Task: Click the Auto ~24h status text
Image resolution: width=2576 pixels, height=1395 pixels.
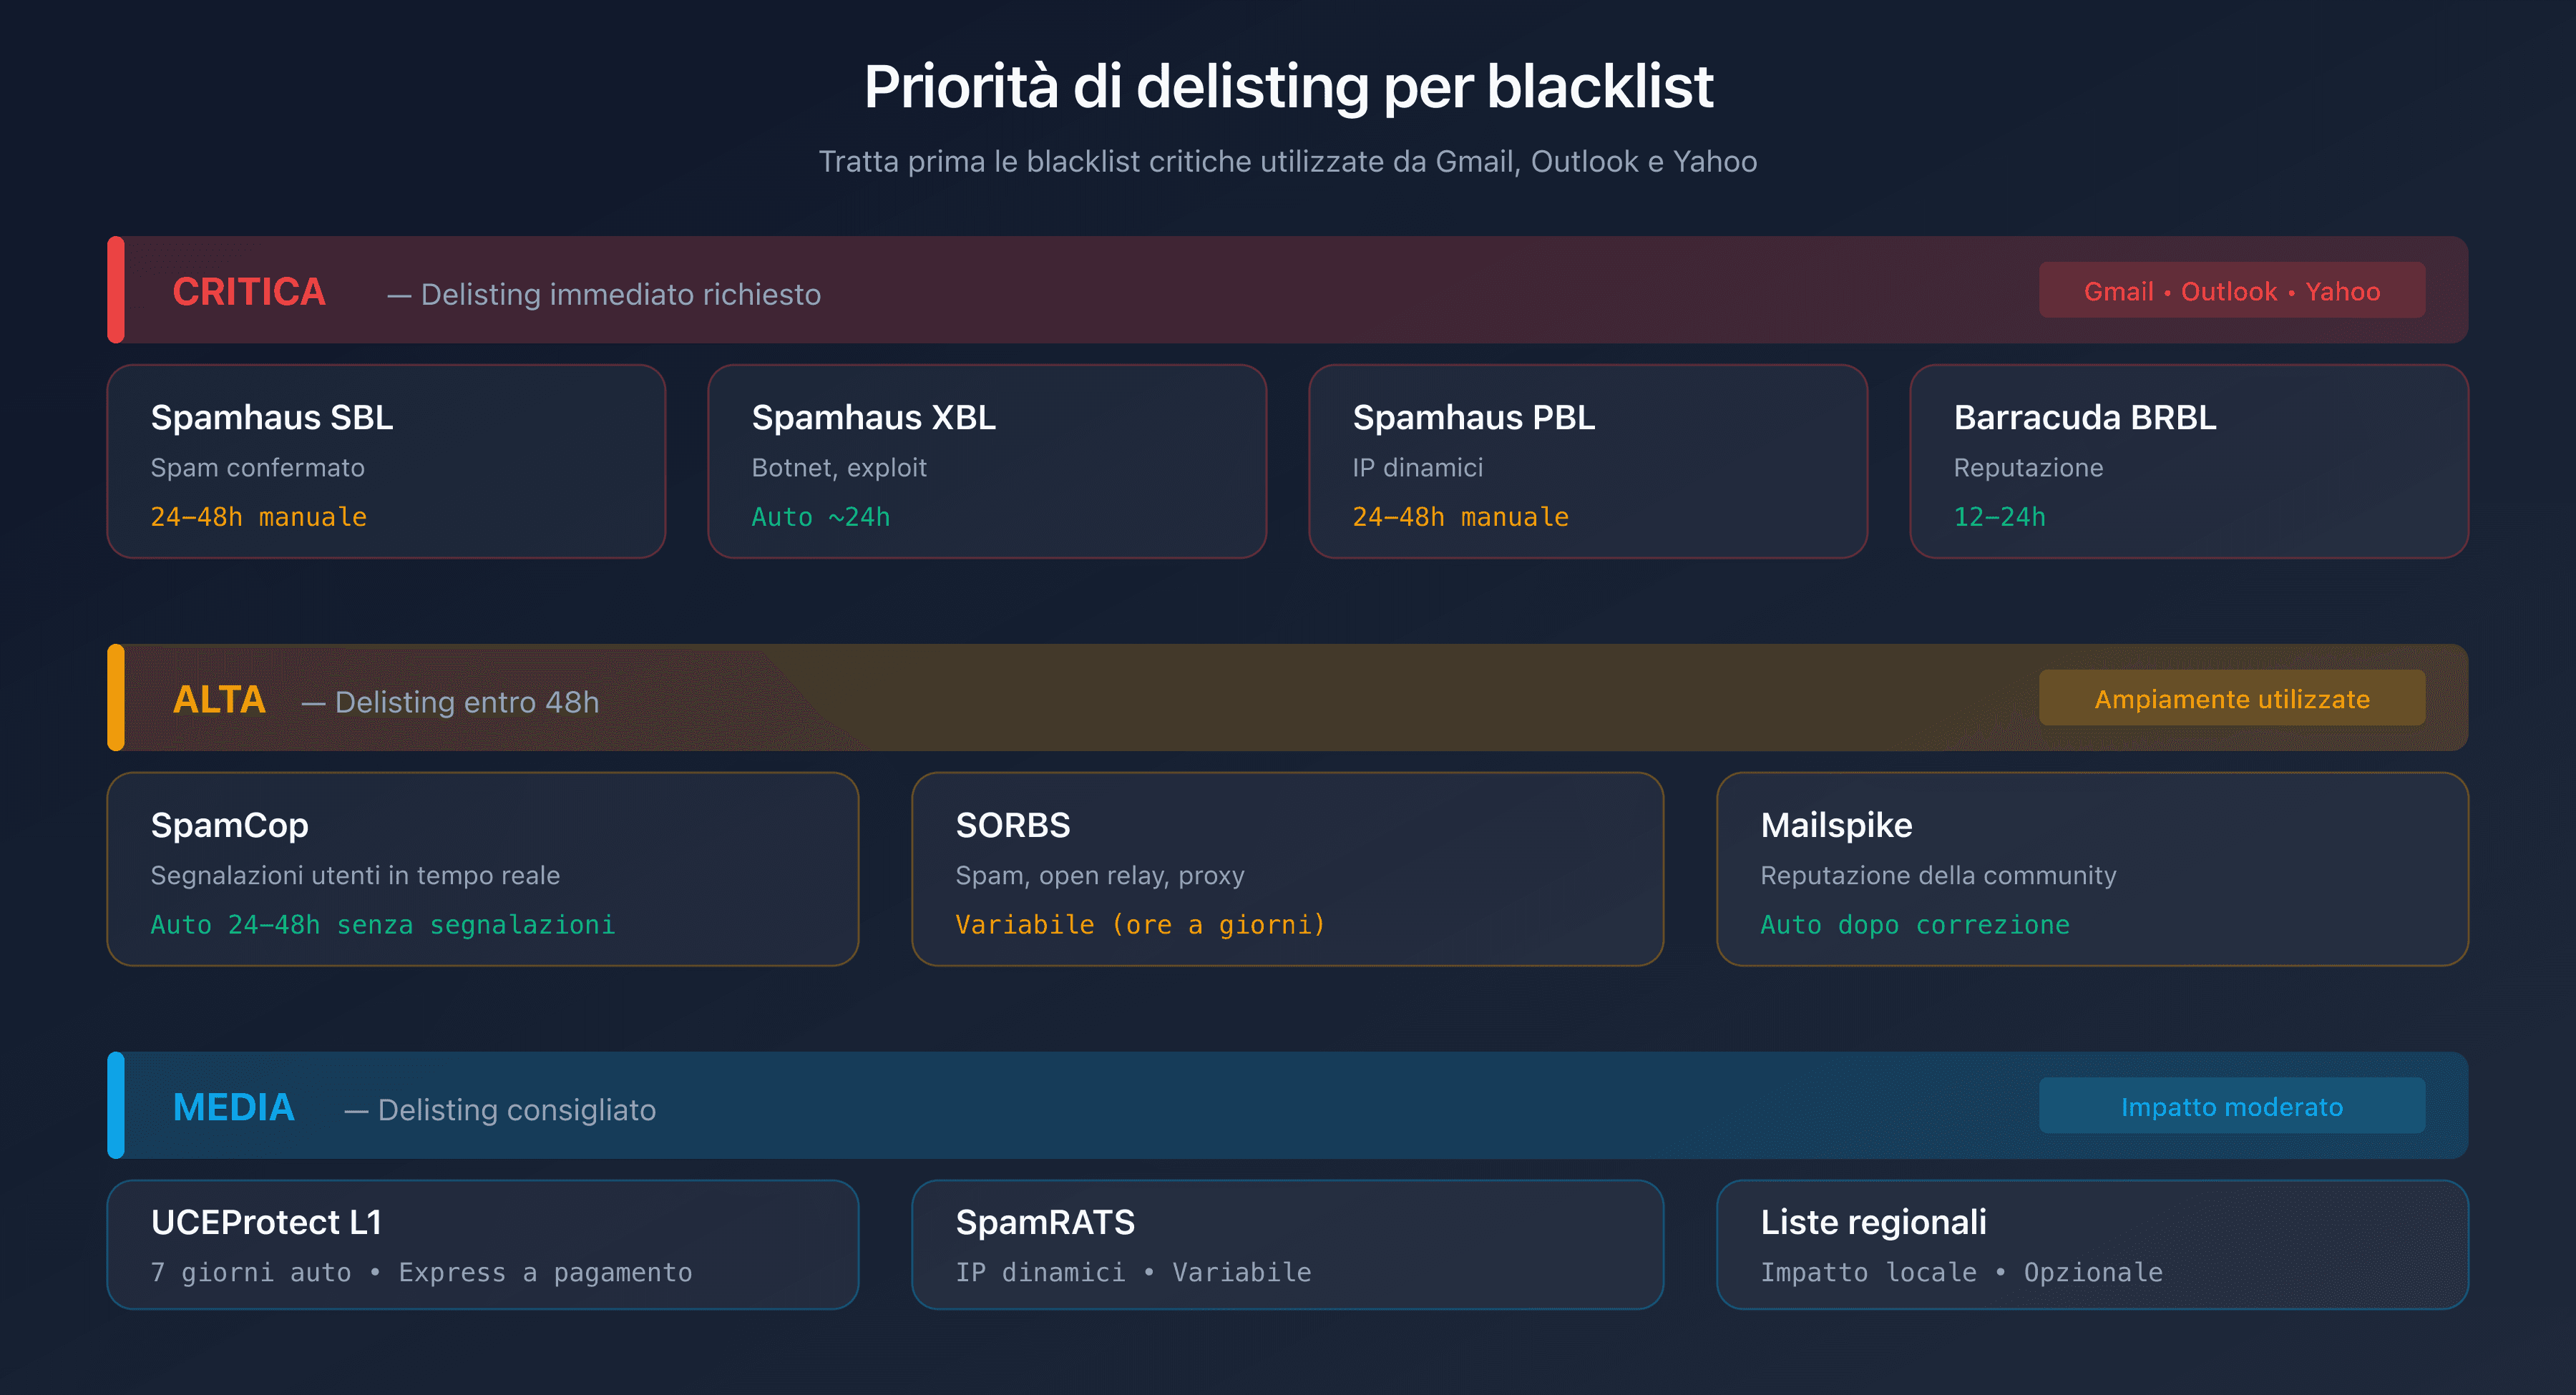Action: [820, 517]
